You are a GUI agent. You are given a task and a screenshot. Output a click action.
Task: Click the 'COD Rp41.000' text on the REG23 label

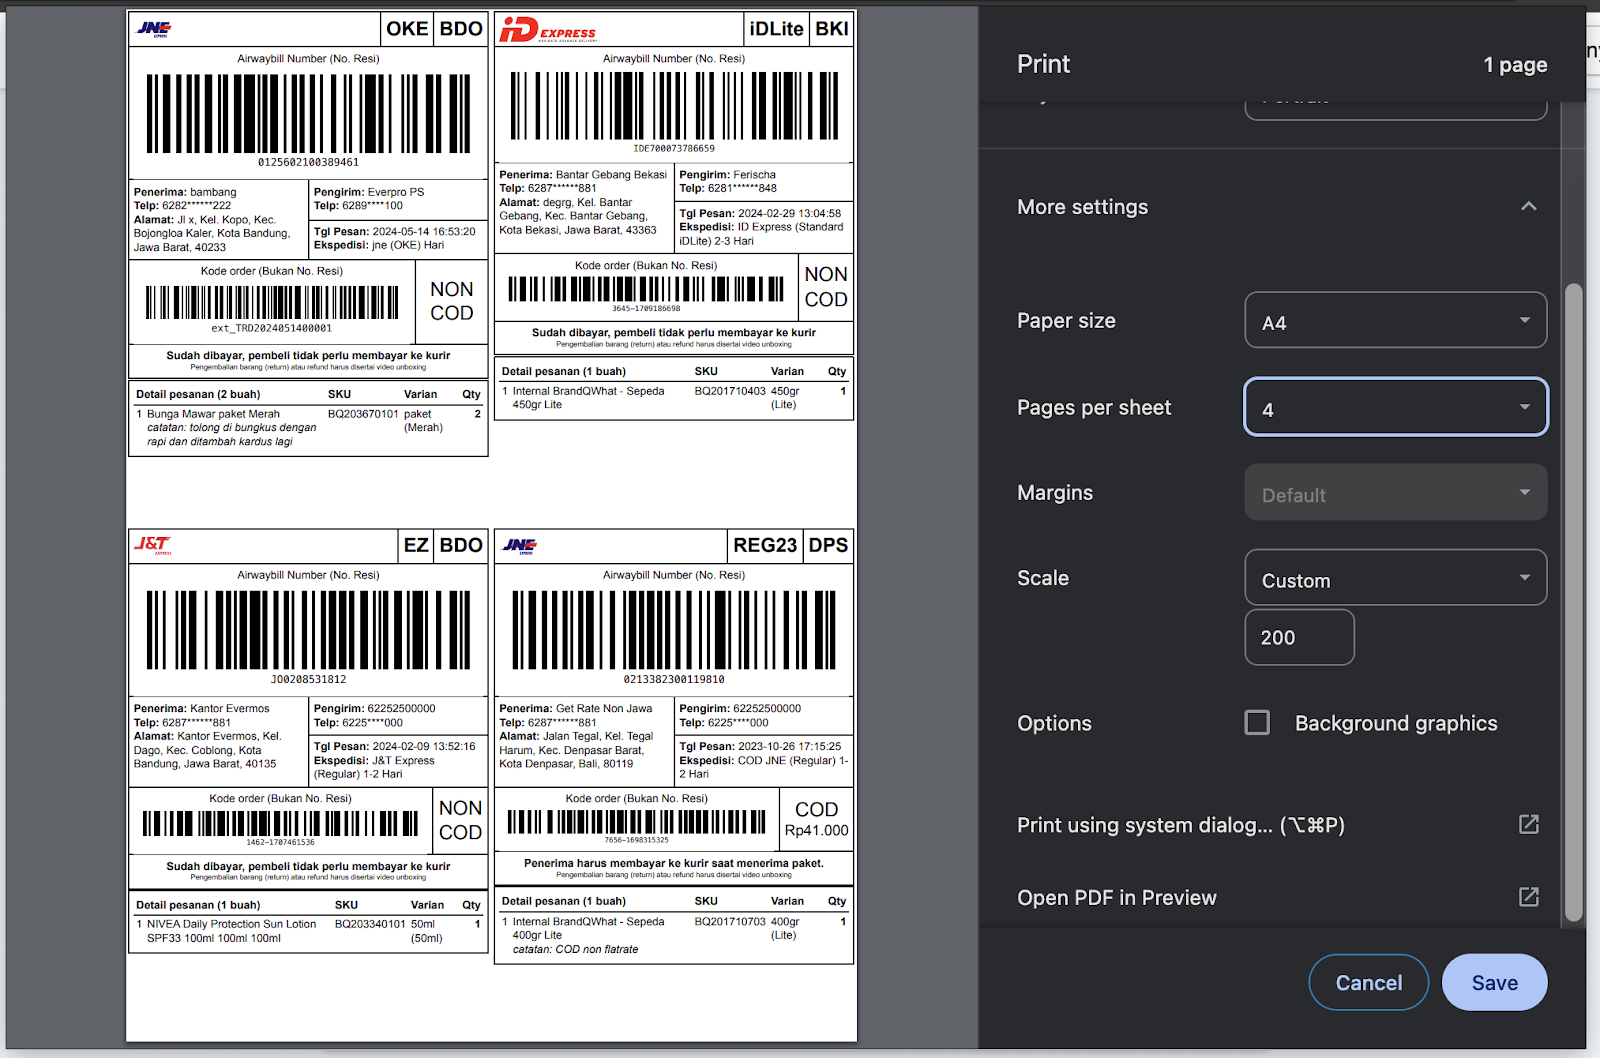(816, 820)
